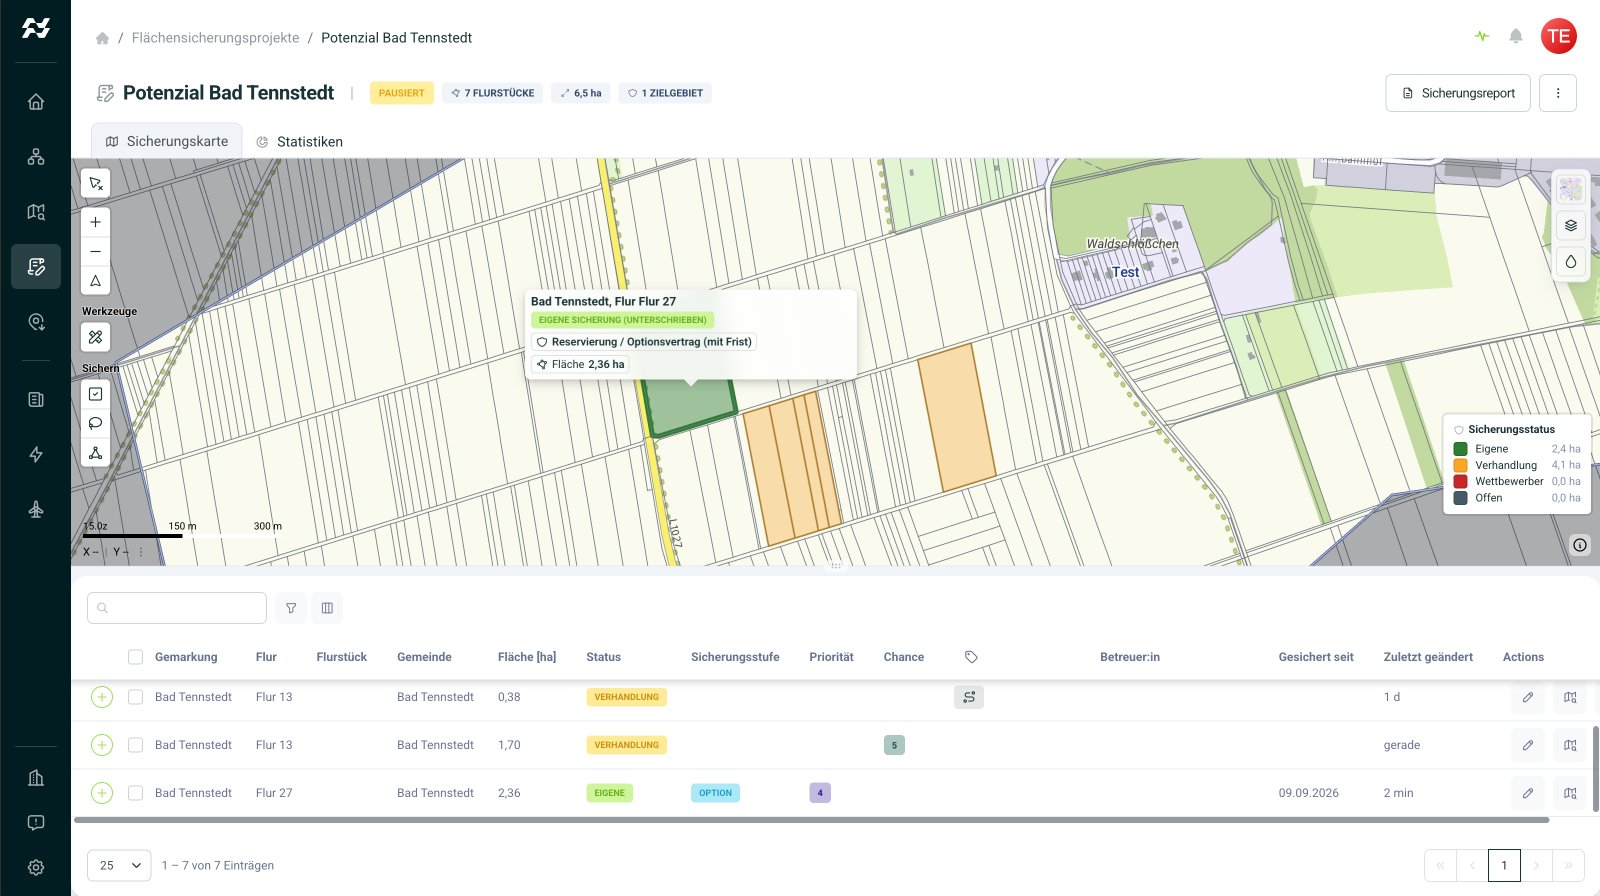The width and height of the screenshot is (1600, 896).
Task: Open the map opacity droplet control
Action: [x=1571, y=262]
